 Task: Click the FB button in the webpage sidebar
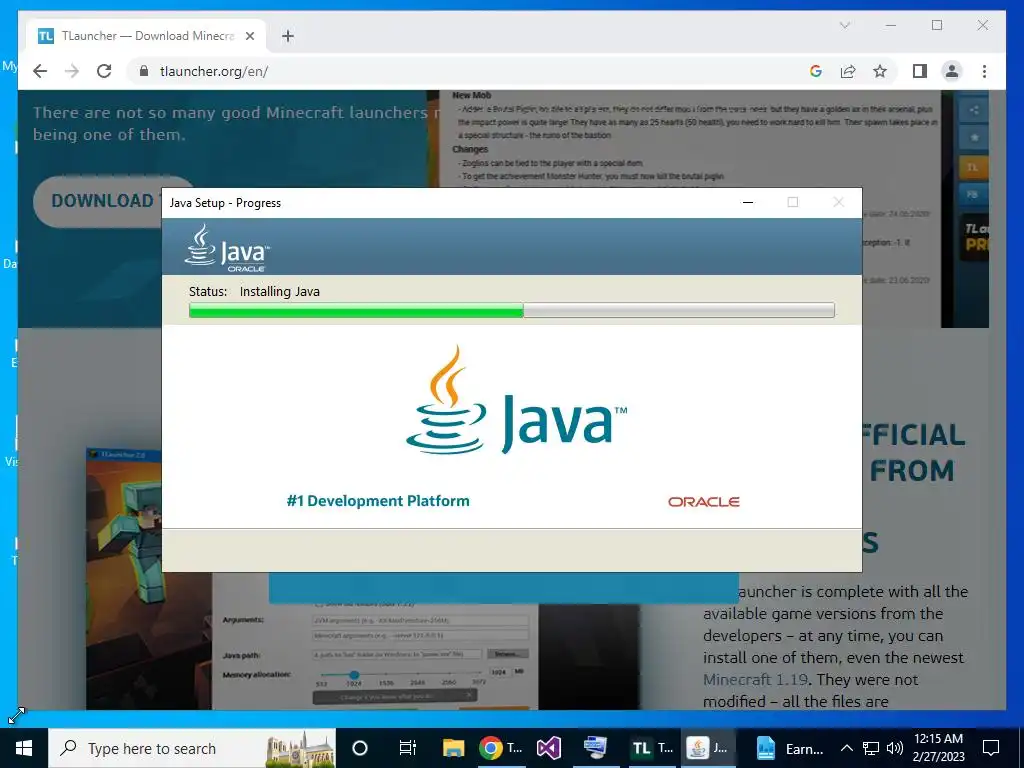click(973, 194)
